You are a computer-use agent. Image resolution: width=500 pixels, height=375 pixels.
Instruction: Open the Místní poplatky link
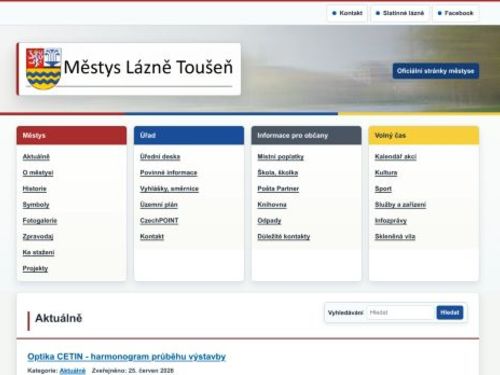280,157
